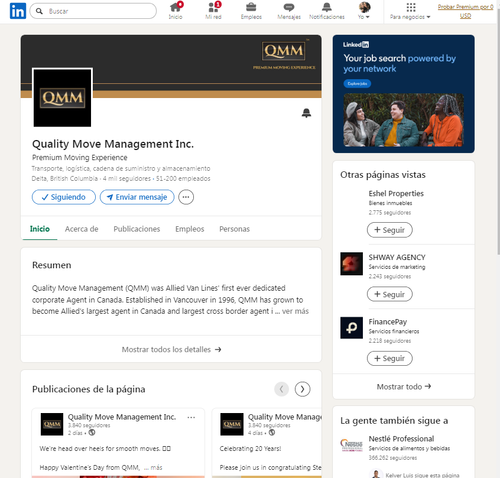Expand Para negocios grid menu
Screen dimensions: 500x478
(x=410, y=11)
